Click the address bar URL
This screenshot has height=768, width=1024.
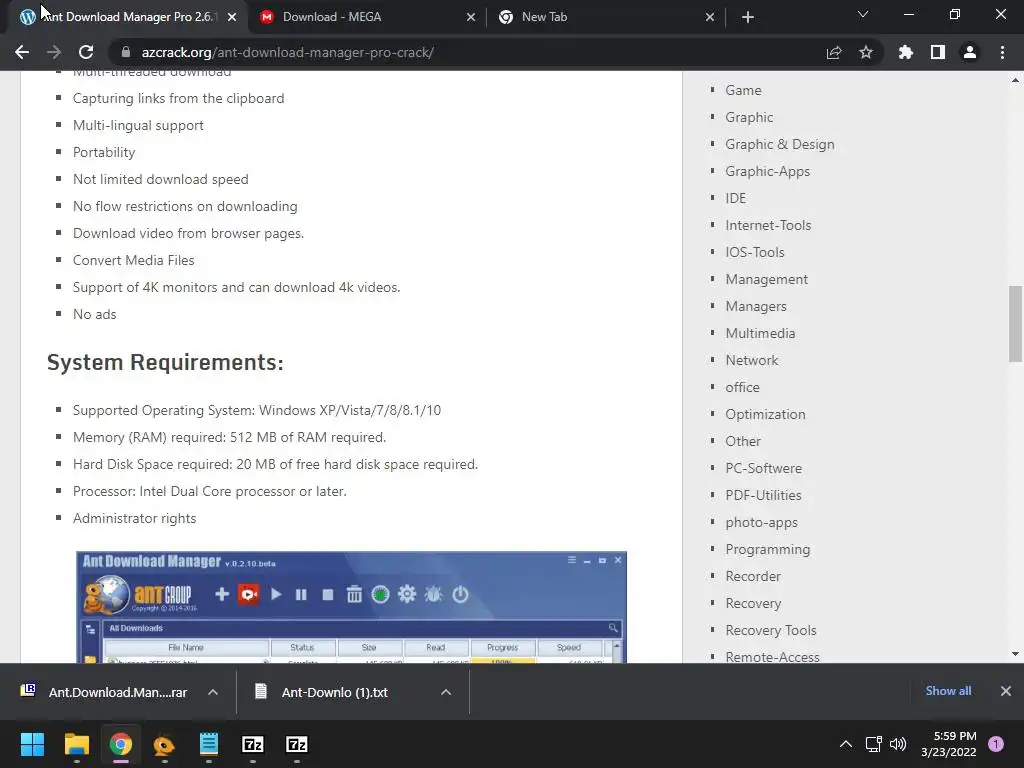[x=287, y=52]
